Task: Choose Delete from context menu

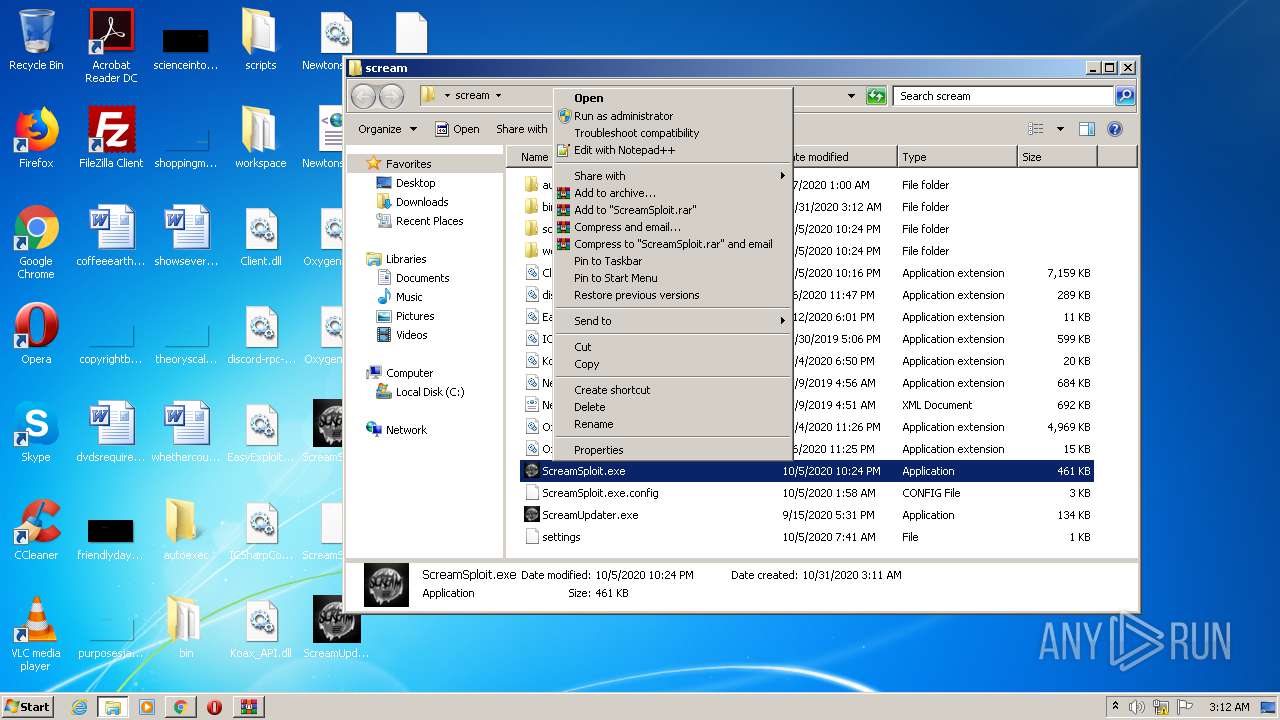Action: pos(673,407)
